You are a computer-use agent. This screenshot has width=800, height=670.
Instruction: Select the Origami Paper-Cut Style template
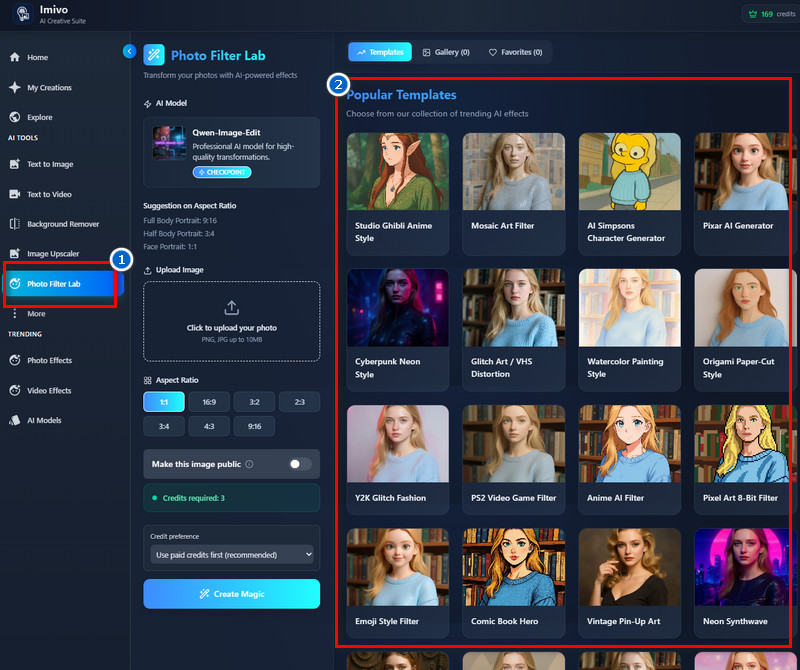click(x=745, y=330)
